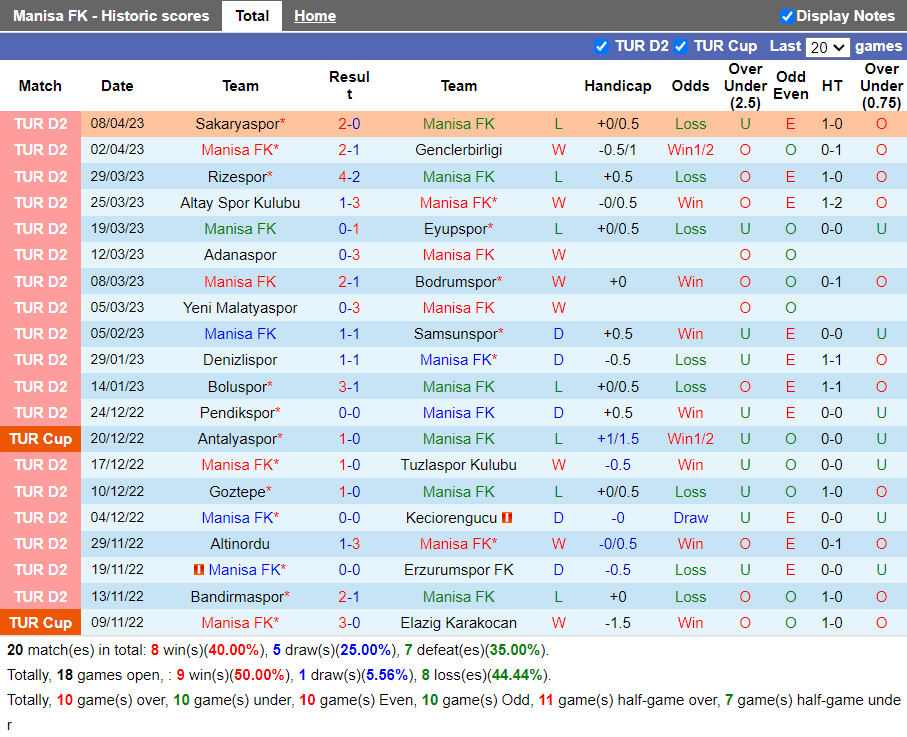Select the Altay Spor Kulubu team link
The height and width of the screenshot is (737, 907).
click(x=240, y=203)
